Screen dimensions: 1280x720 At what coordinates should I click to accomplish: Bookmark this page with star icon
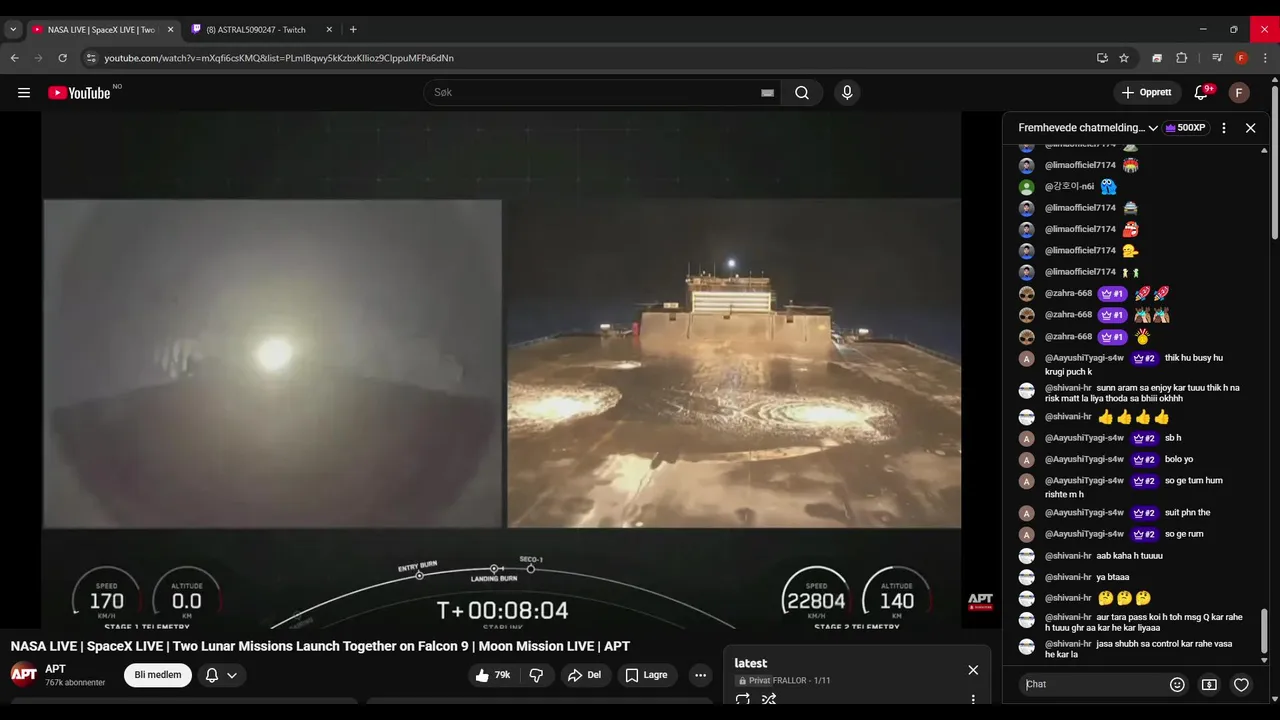[1124, 58]
